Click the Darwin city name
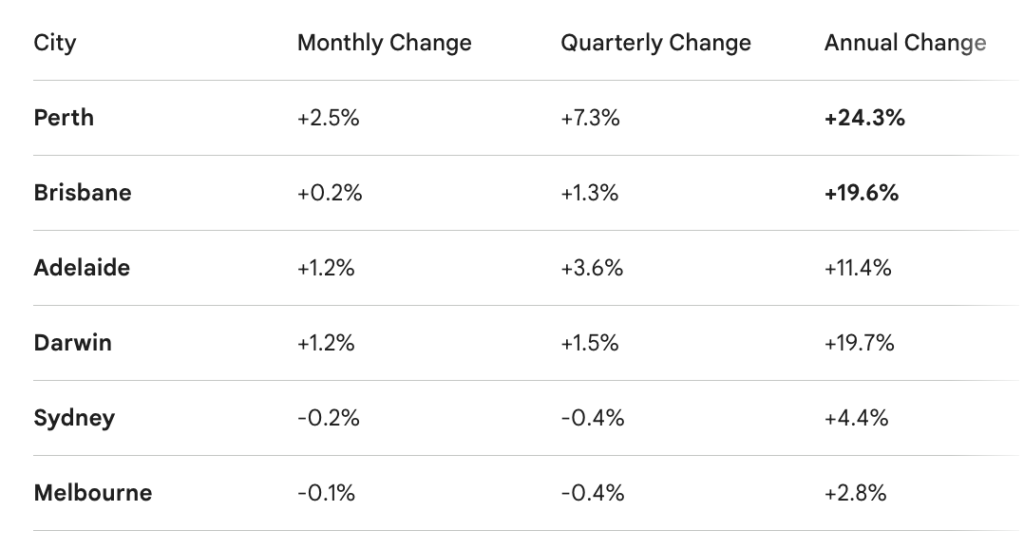 click(x=73, y=343)
